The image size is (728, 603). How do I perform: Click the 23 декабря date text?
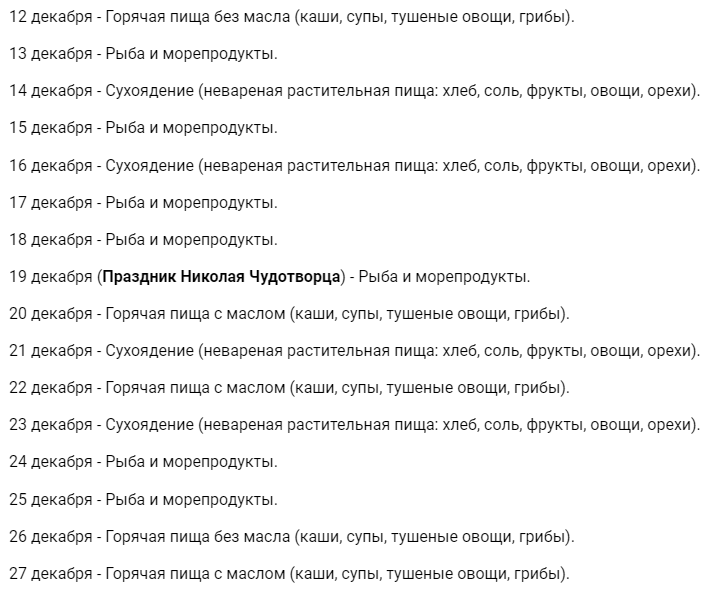51,425
